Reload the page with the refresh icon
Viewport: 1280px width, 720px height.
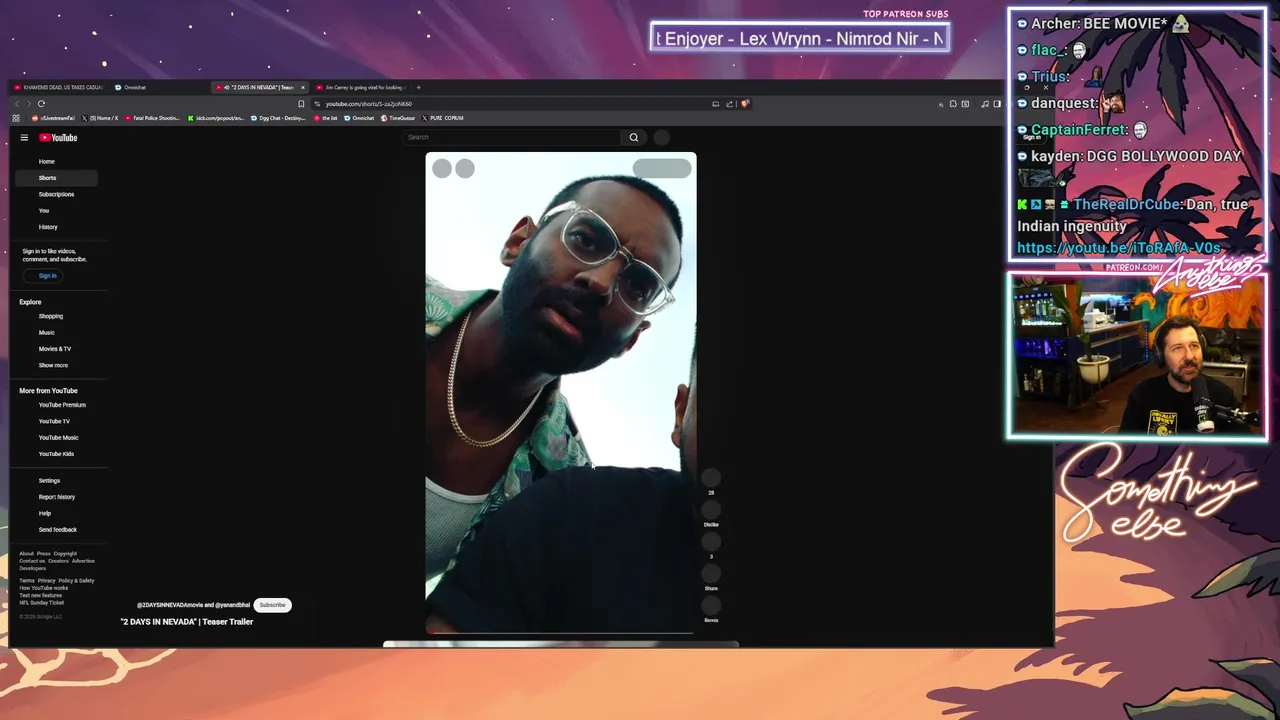[x=41, y=104]
